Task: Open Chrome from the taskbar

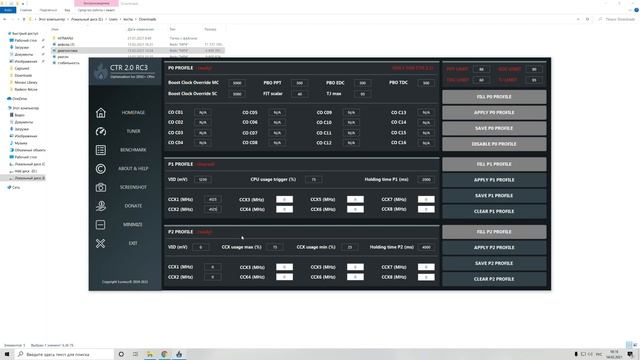Action: tap(164, 354)
